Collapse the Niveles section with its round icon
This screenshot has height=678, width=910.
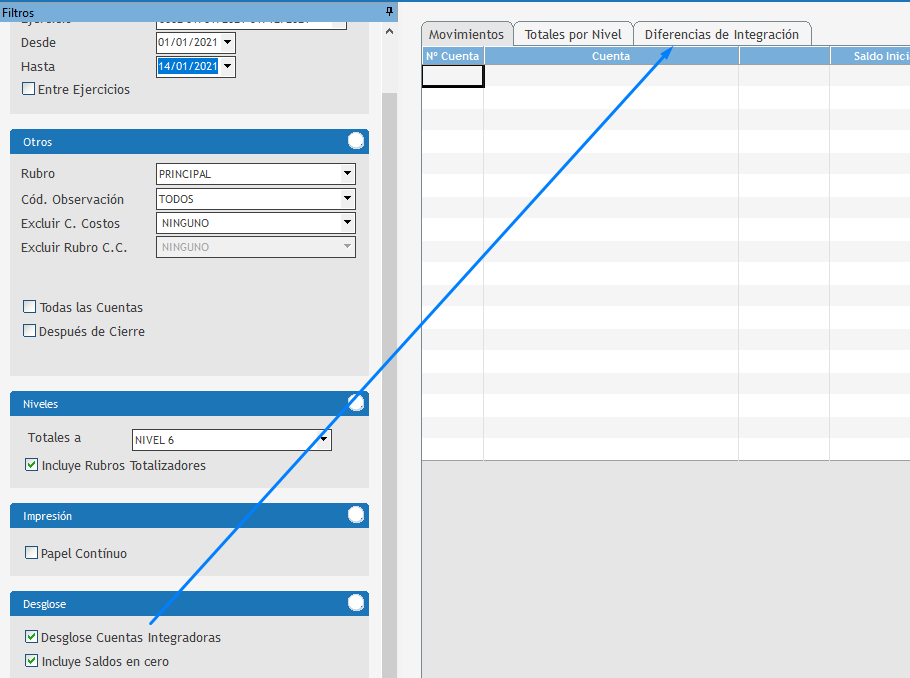click(x=356, y=403)
